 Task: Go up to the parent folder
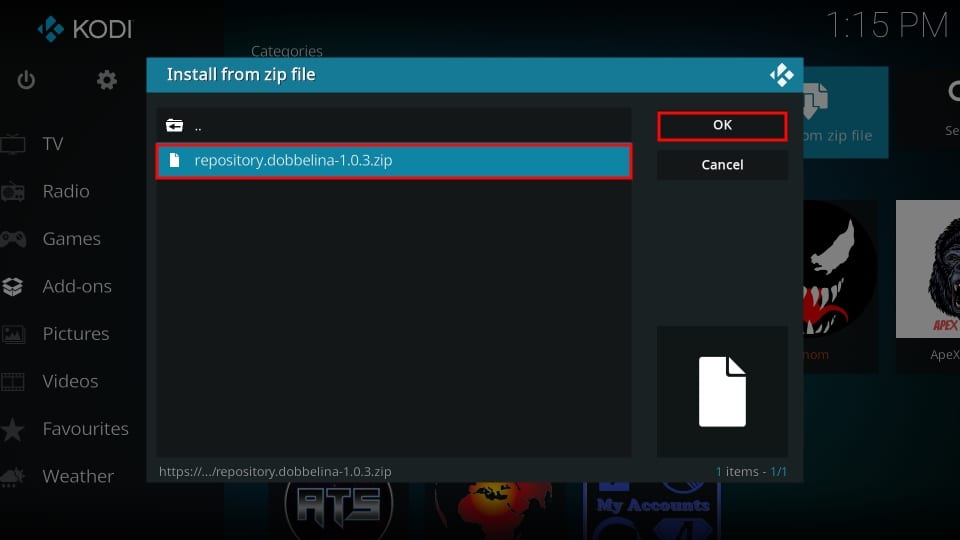pyautogui.click(x=394, y=126)
